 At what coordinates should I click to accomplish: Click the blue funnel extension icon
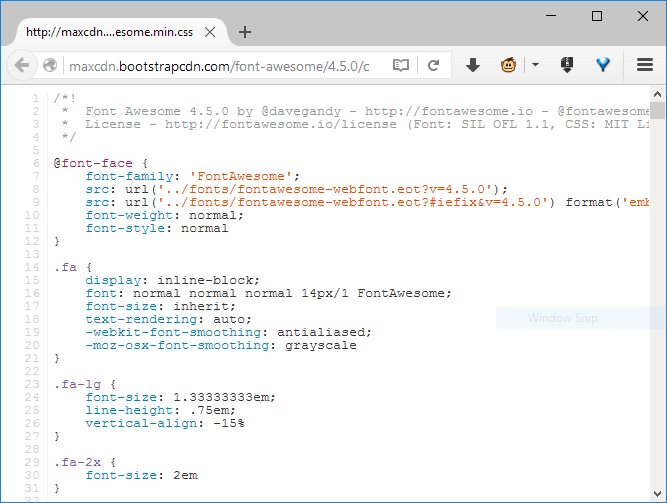[x=603, y=65]
